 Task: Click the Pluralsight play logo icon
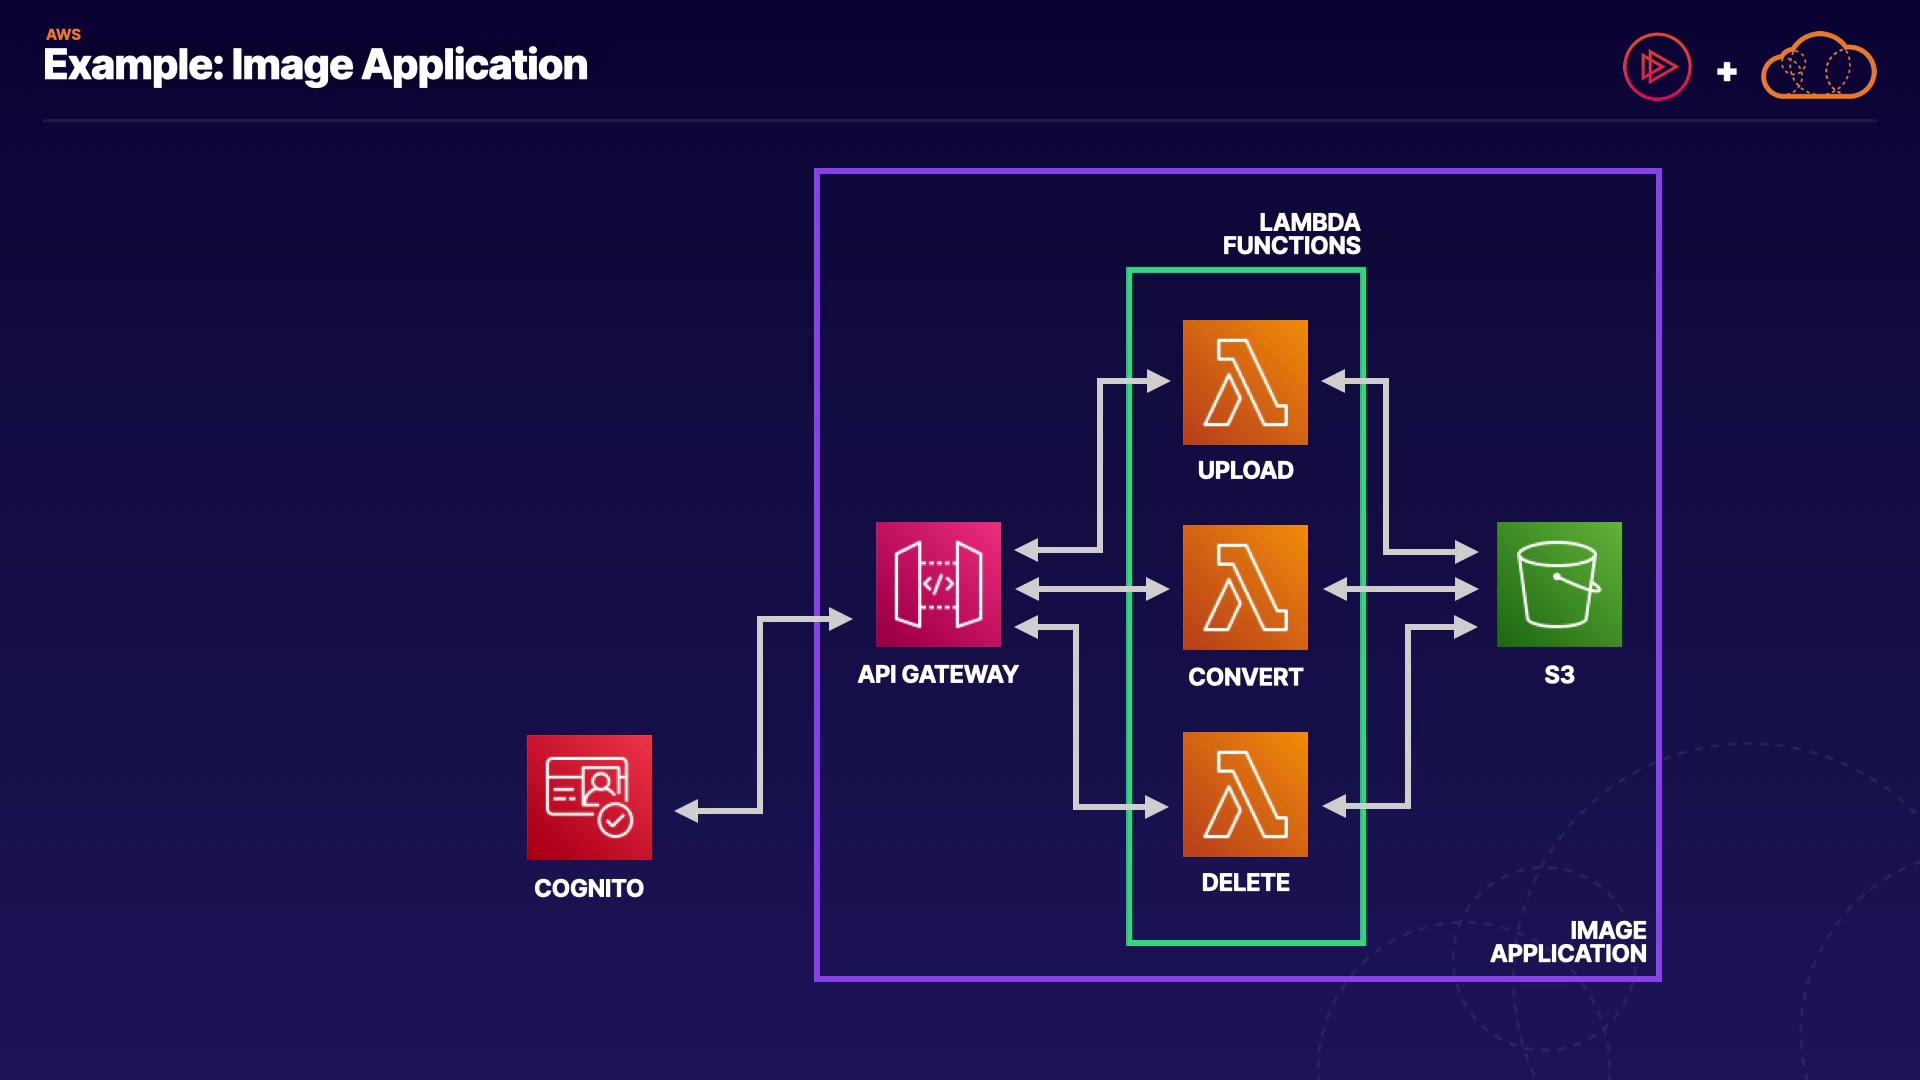pos(1657,67)
